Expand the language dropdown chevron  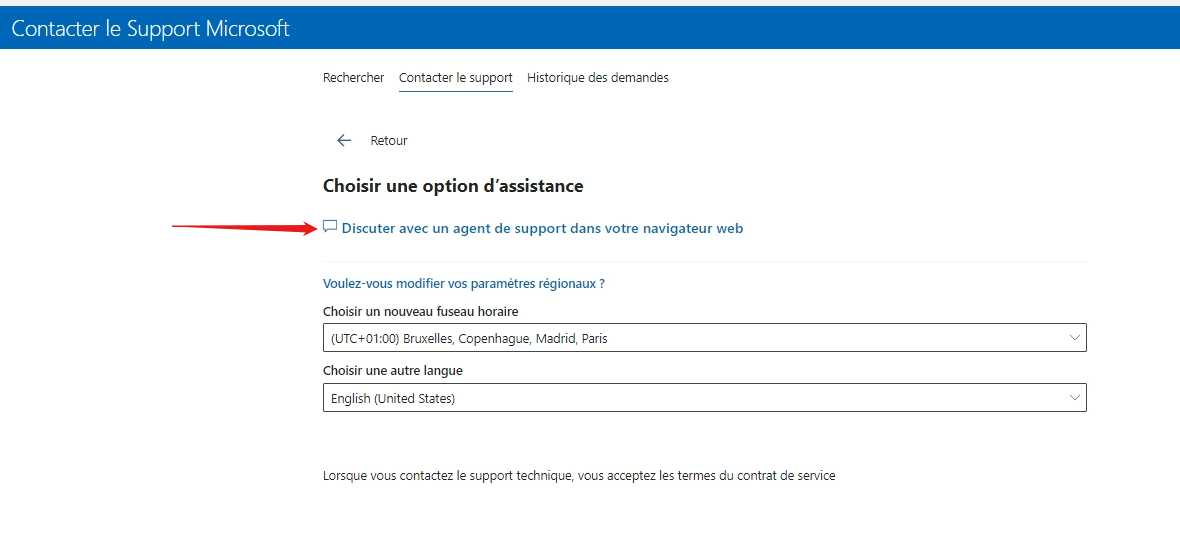1075,398
